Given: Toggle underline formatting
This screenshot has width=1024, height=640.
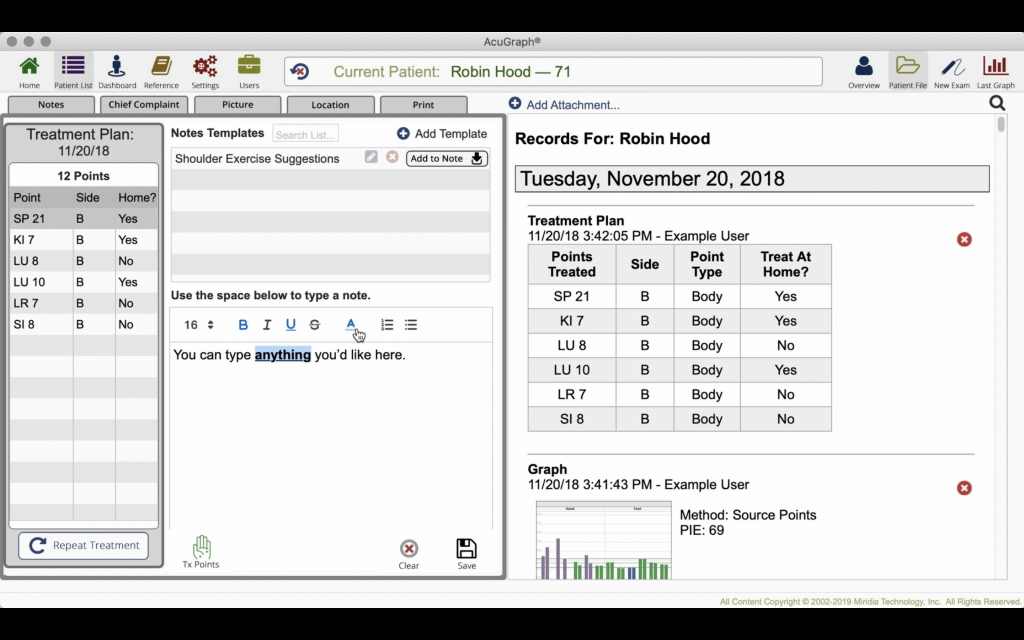Looking at the screenshot, I should pyautogui.click(x=291, y=325).
